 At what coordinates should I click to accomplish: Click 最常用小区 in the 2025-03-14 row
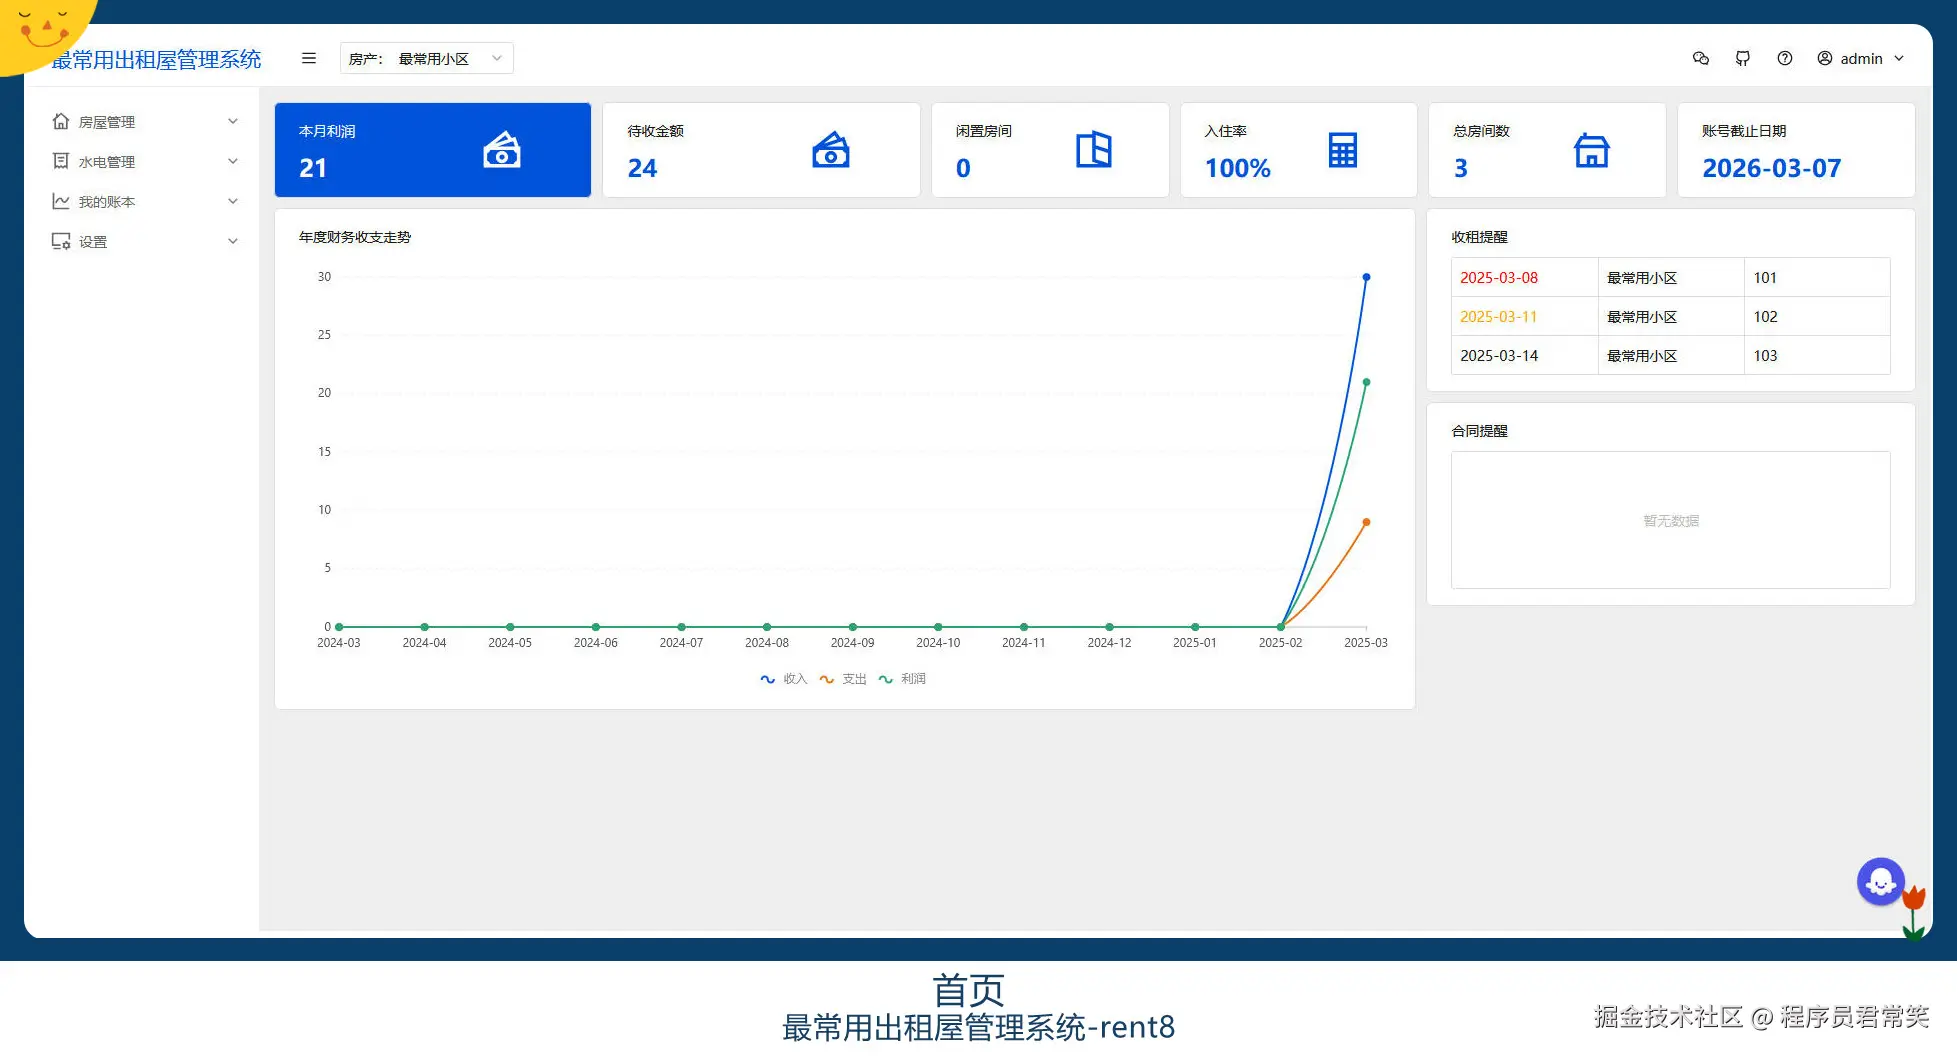(1642, 356)
